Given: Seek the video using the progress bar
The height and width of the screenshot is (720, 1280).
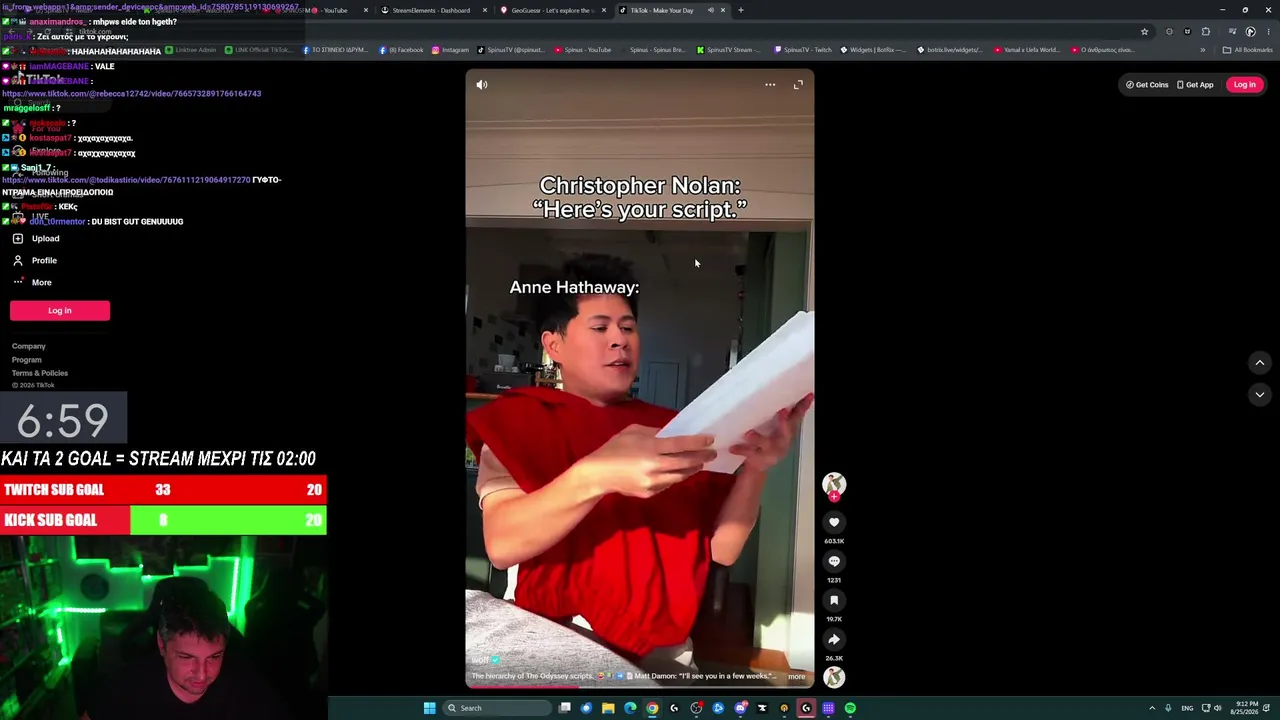Looking at the screenshot, I should (640, 687).
